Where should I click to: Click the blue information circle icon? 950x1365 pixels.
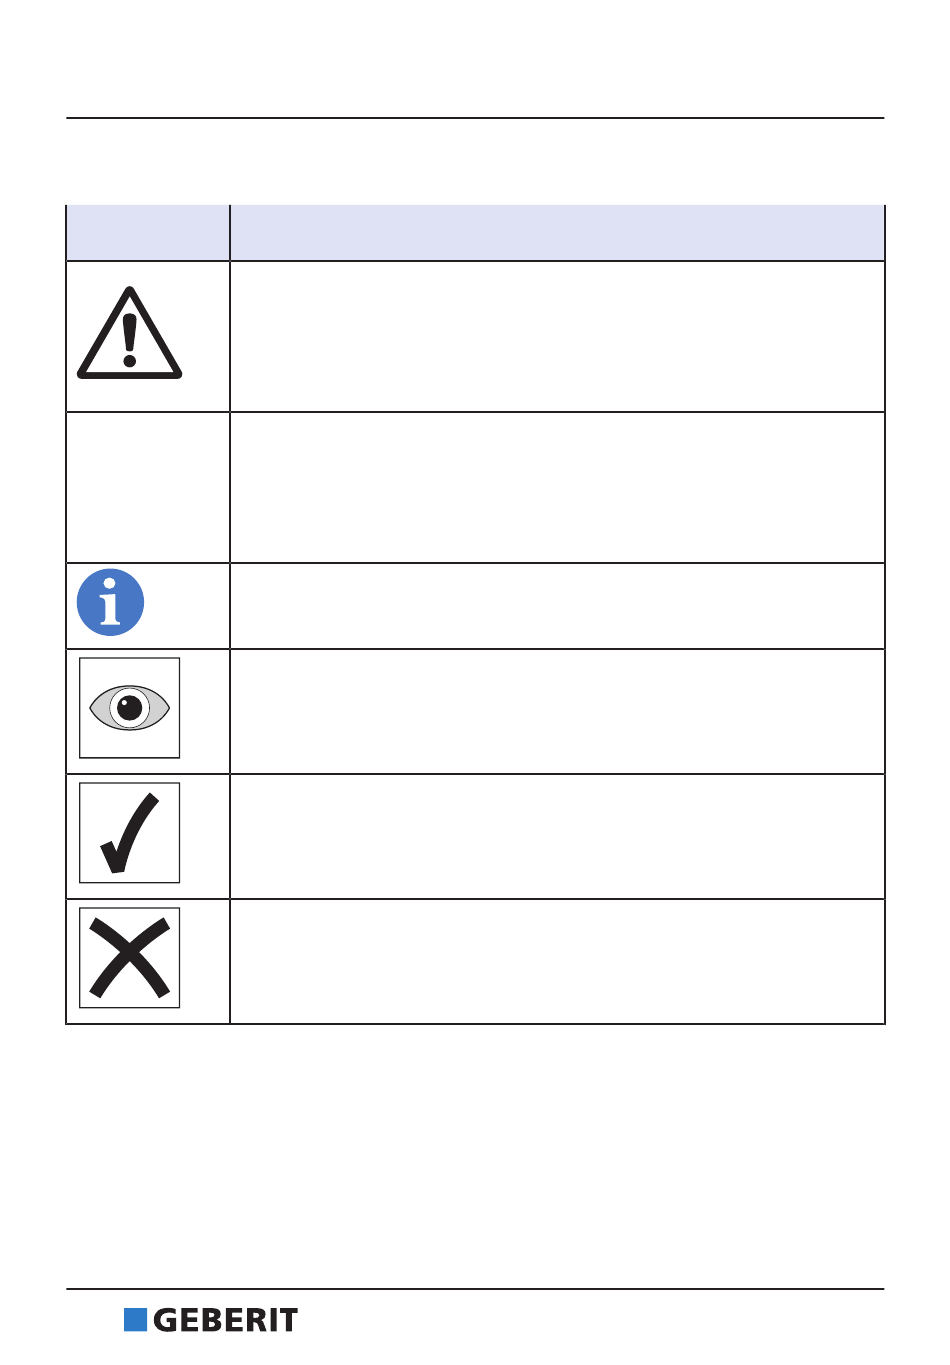coord(111,602)
